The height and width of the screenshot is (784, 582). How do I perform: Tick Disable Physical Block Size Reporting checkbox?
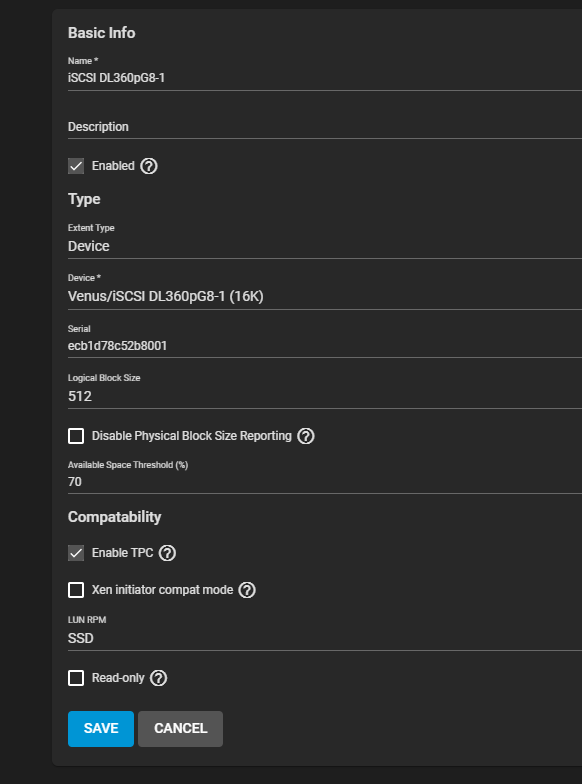[76, 436]
